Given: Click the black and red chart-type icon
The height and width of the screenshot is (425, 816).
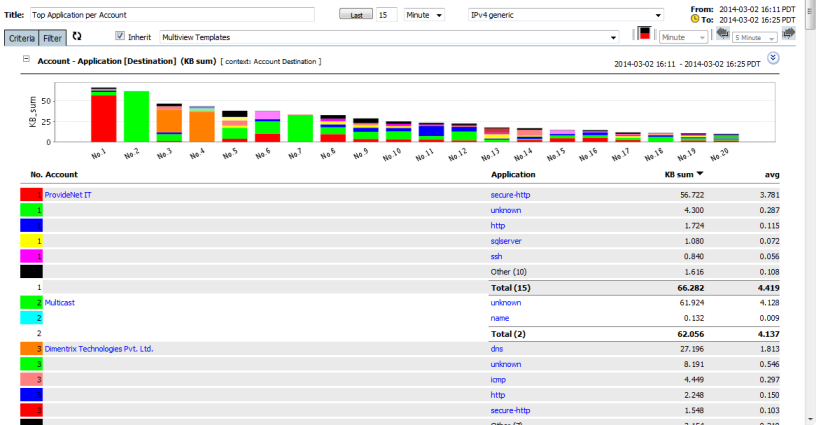Looking at the screenshot, I should [x=645, y=34].
